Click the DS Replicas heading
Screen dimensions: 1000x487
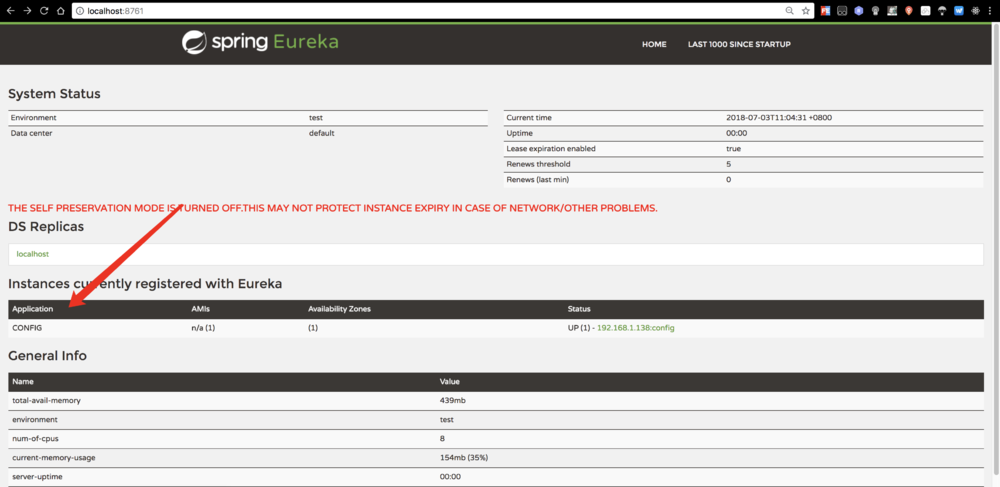46,226
